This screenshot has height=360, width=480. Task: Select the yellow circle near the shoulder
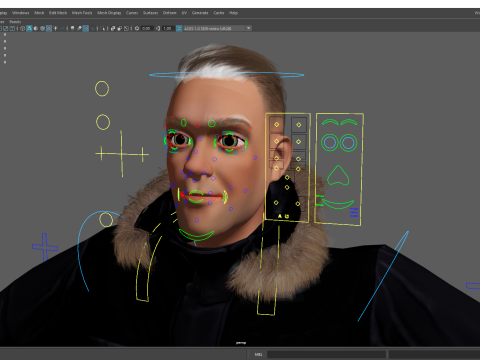tap(106, 220)
